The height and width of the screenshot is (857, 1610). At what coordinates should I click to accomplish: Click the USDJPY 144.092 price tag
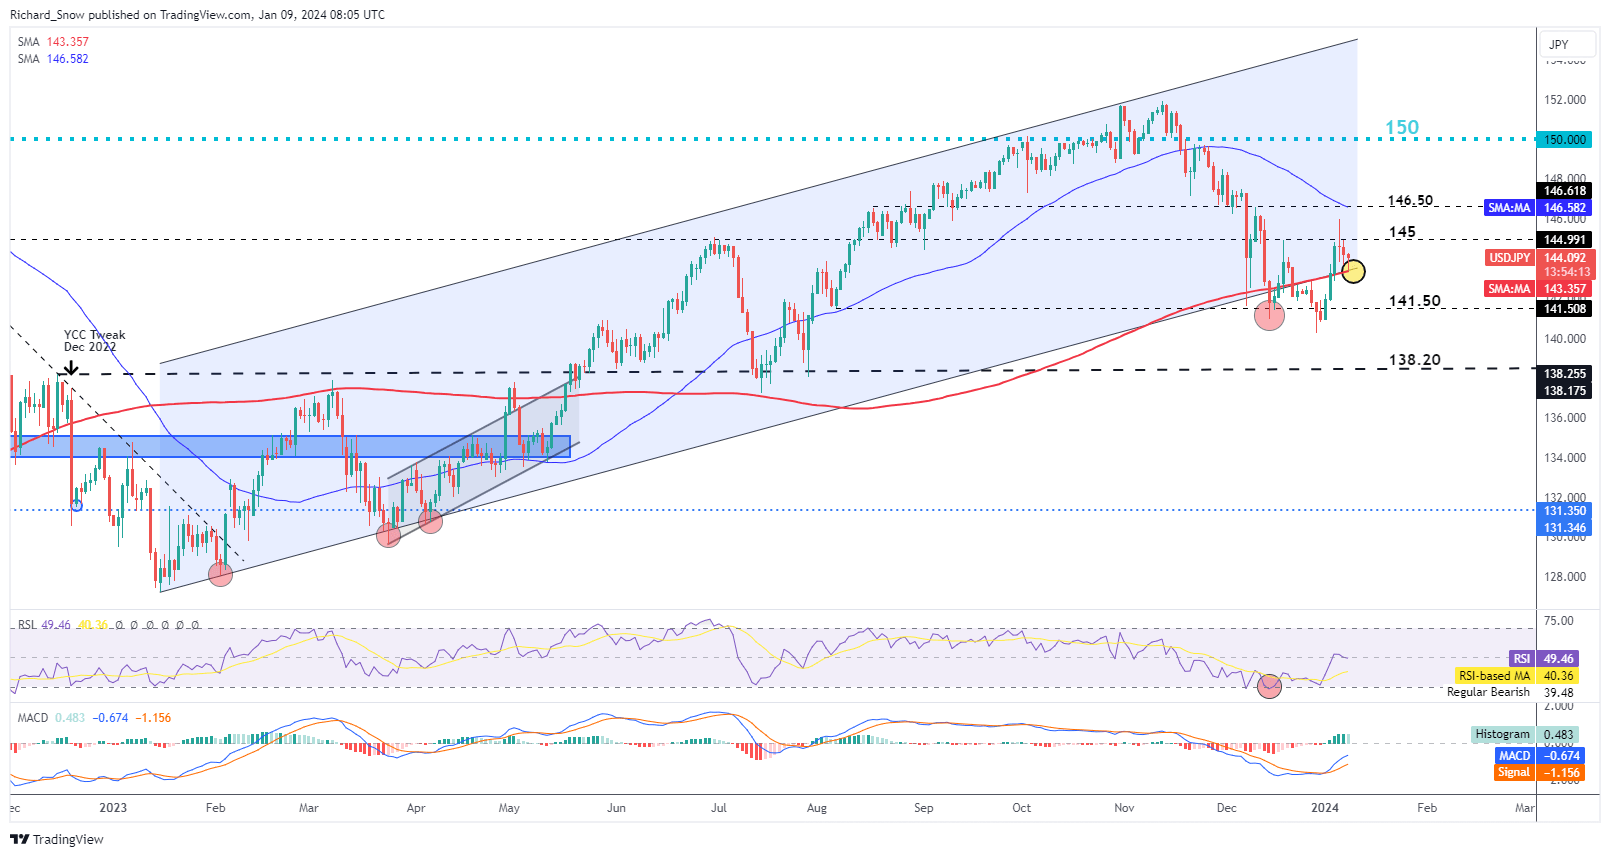pos(1540,258)
